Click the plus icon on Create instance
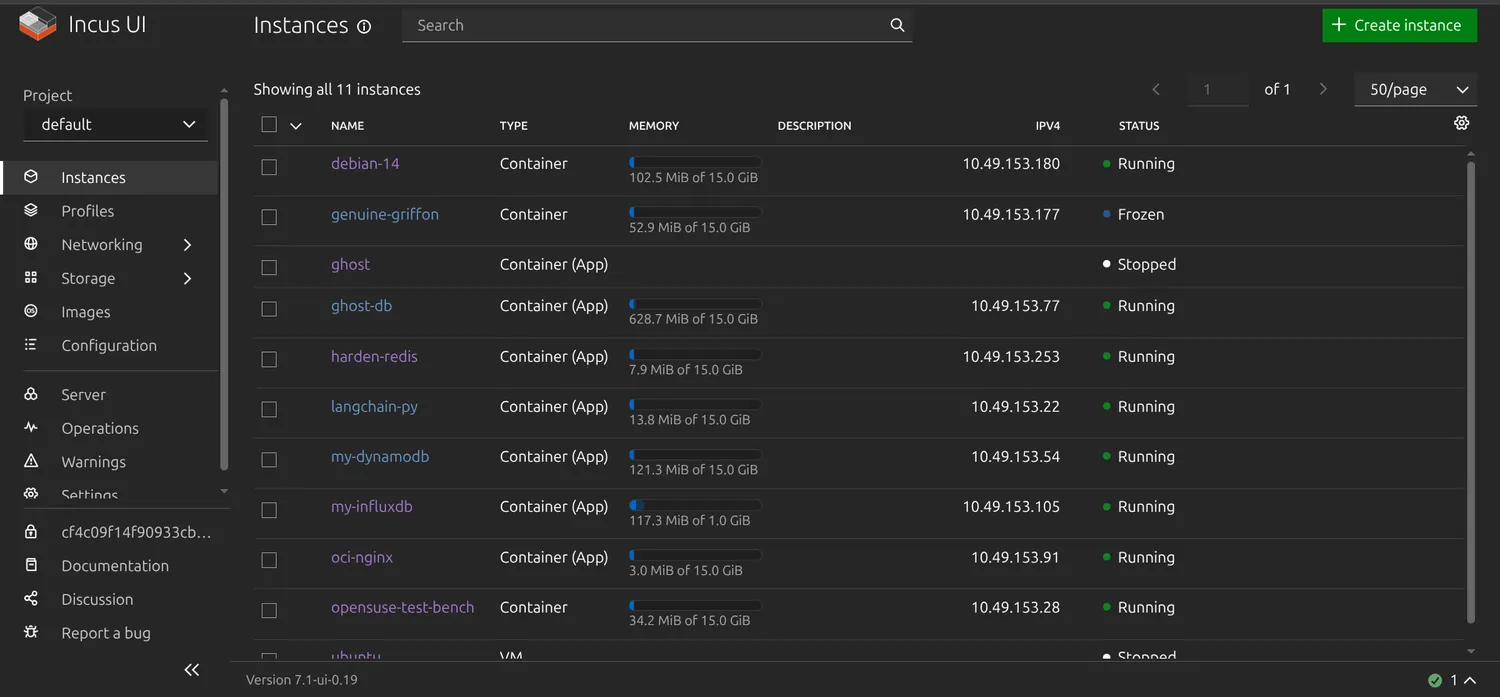Viewport: 1500px width, 697px height. pyautogui.click(x=1339, y=25)
